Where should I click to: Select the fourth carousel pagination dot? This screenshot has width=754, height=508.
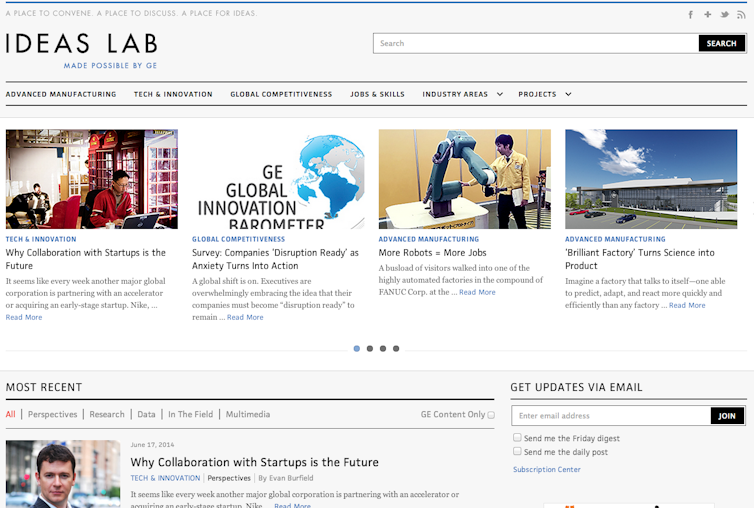tap(396, 349)
